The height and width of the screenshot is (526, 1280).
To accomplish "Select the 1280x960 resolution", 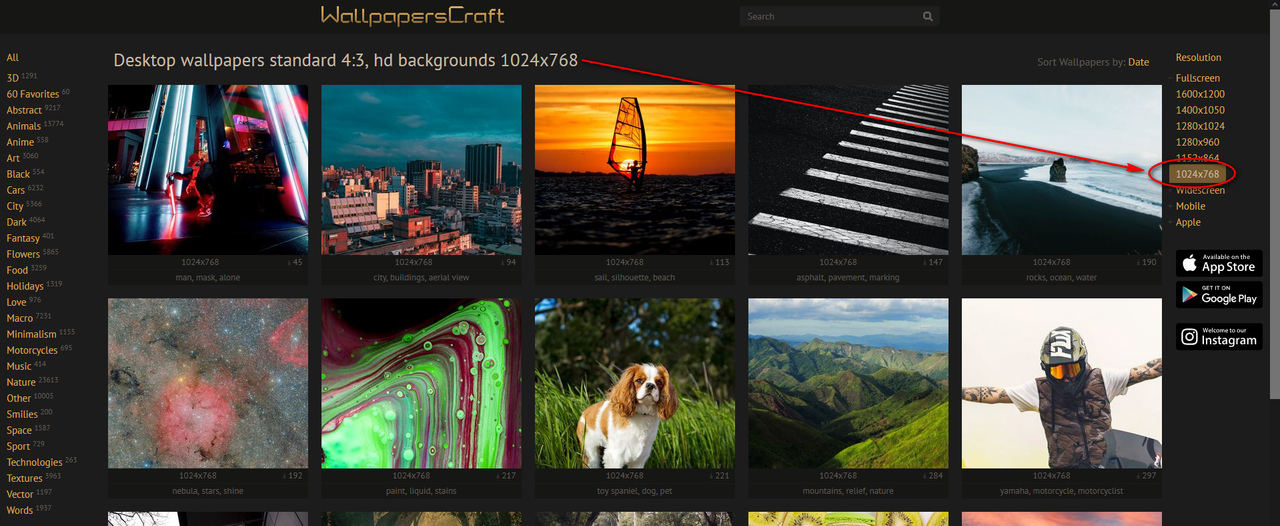I will point(1197,142).
